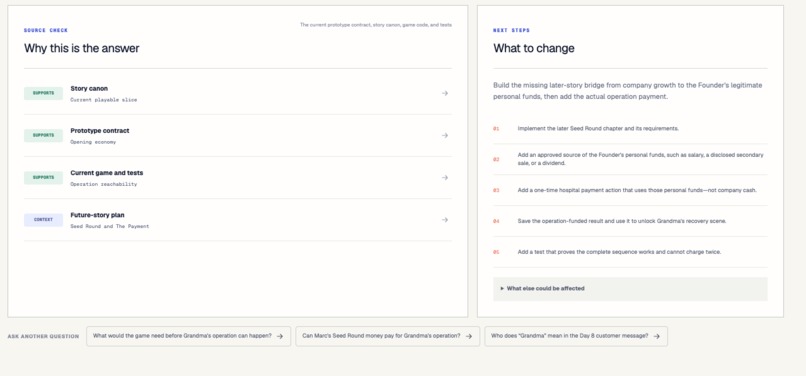The image size is (806, 376).
Task: Click 'Opening economy' subtitle
Action: click(x=93, y=142)
